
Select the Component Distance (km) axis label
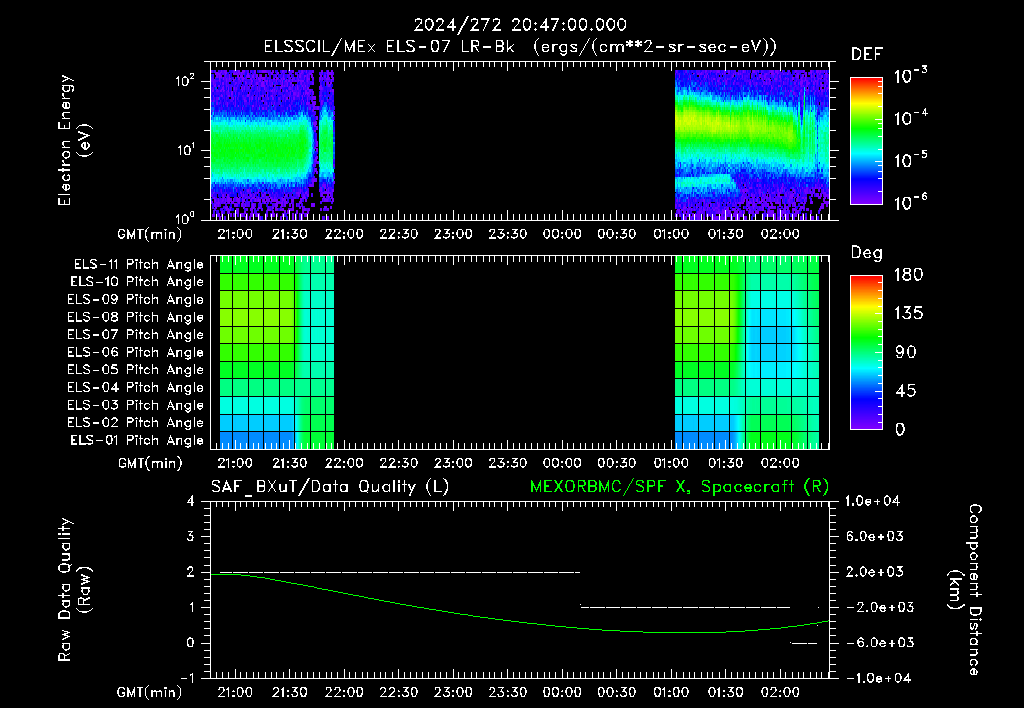(965, 590)
